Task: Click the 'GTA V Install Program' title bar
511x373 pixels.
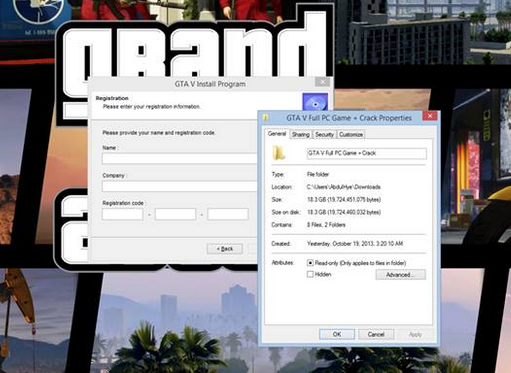Action: (210, 84)
